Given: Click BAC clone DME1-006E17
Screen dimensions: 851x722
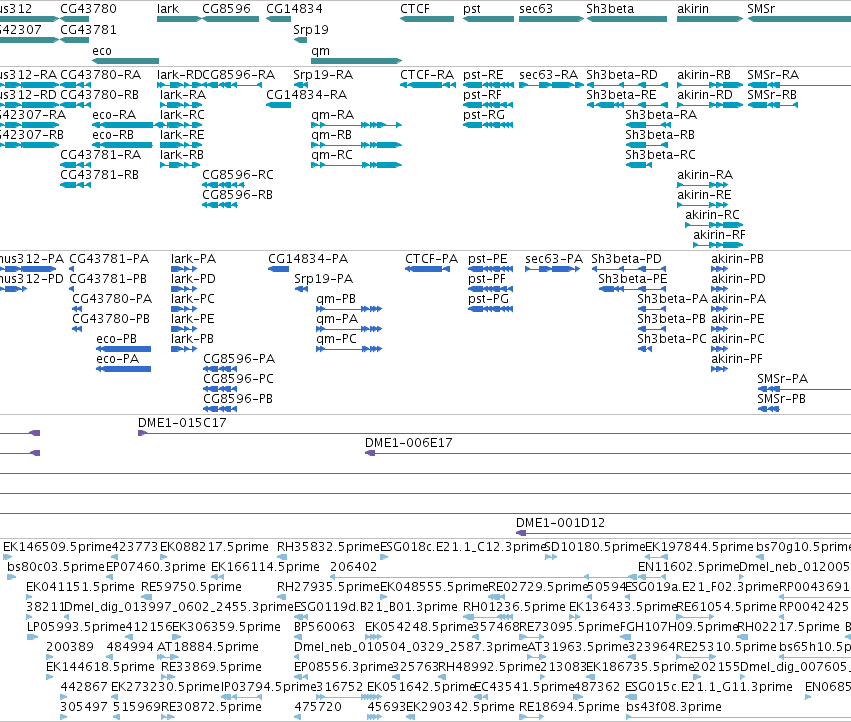Looking at the screenshot, I should point(608,453).
